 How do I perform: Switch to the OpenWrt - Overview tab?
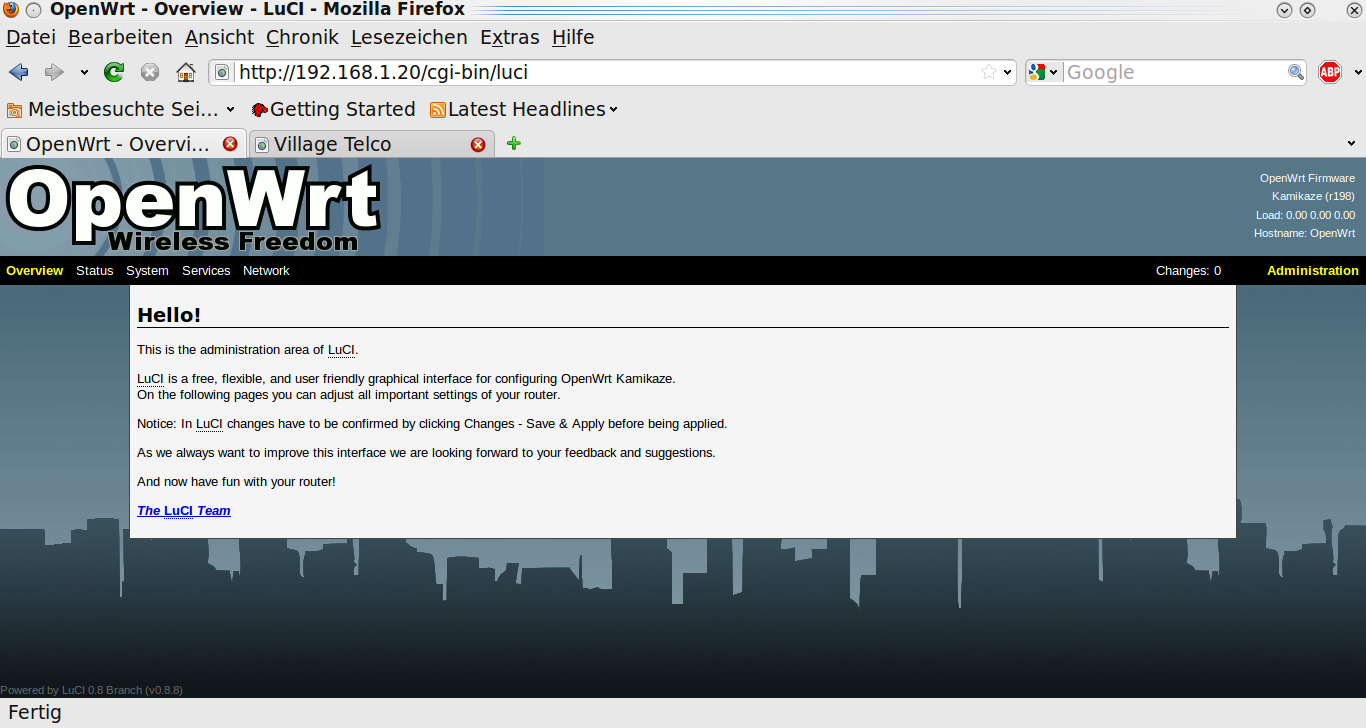click(122, 144)
